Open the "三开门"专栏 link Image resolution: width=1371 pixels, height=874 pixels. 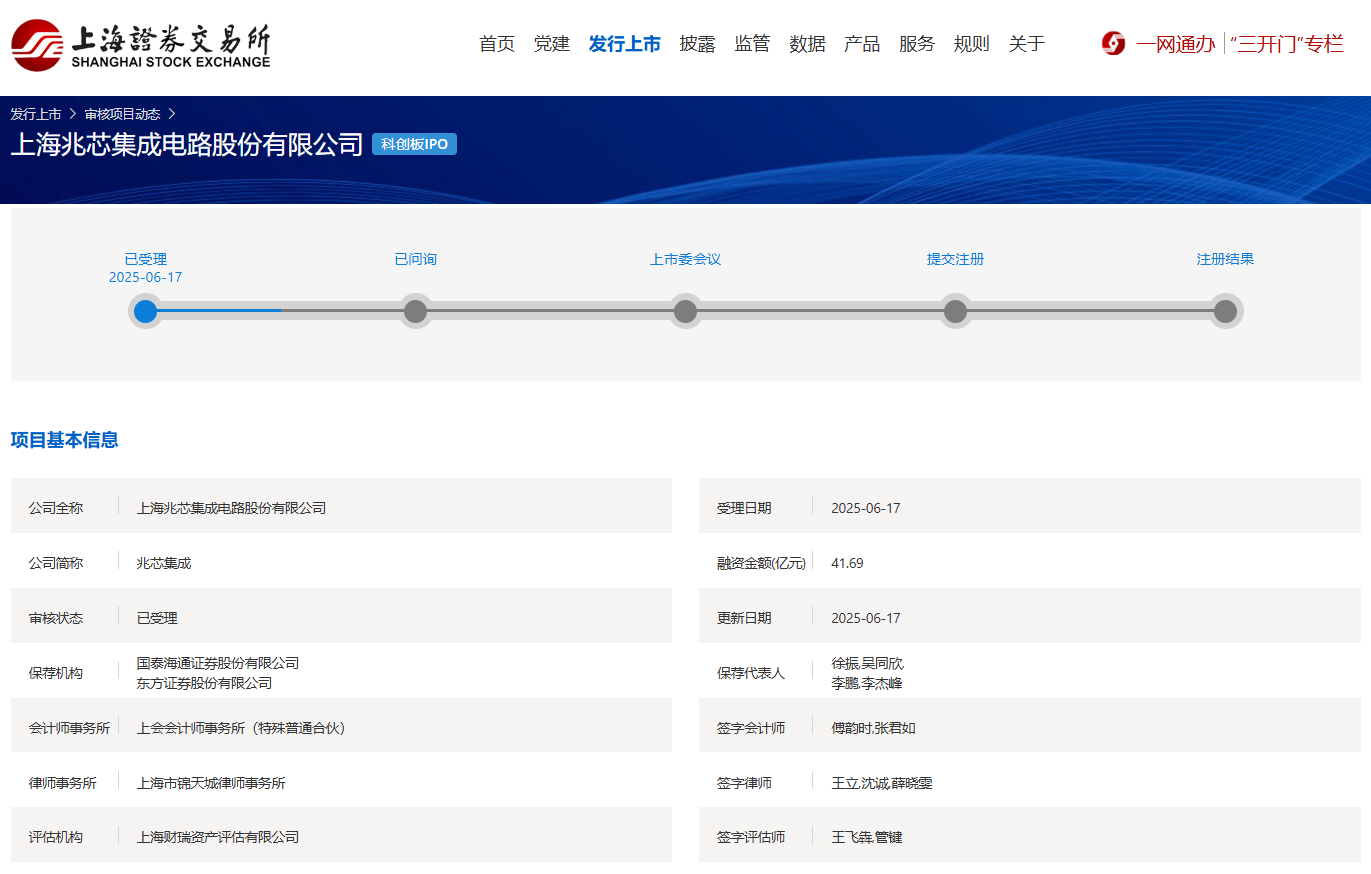1287,44
